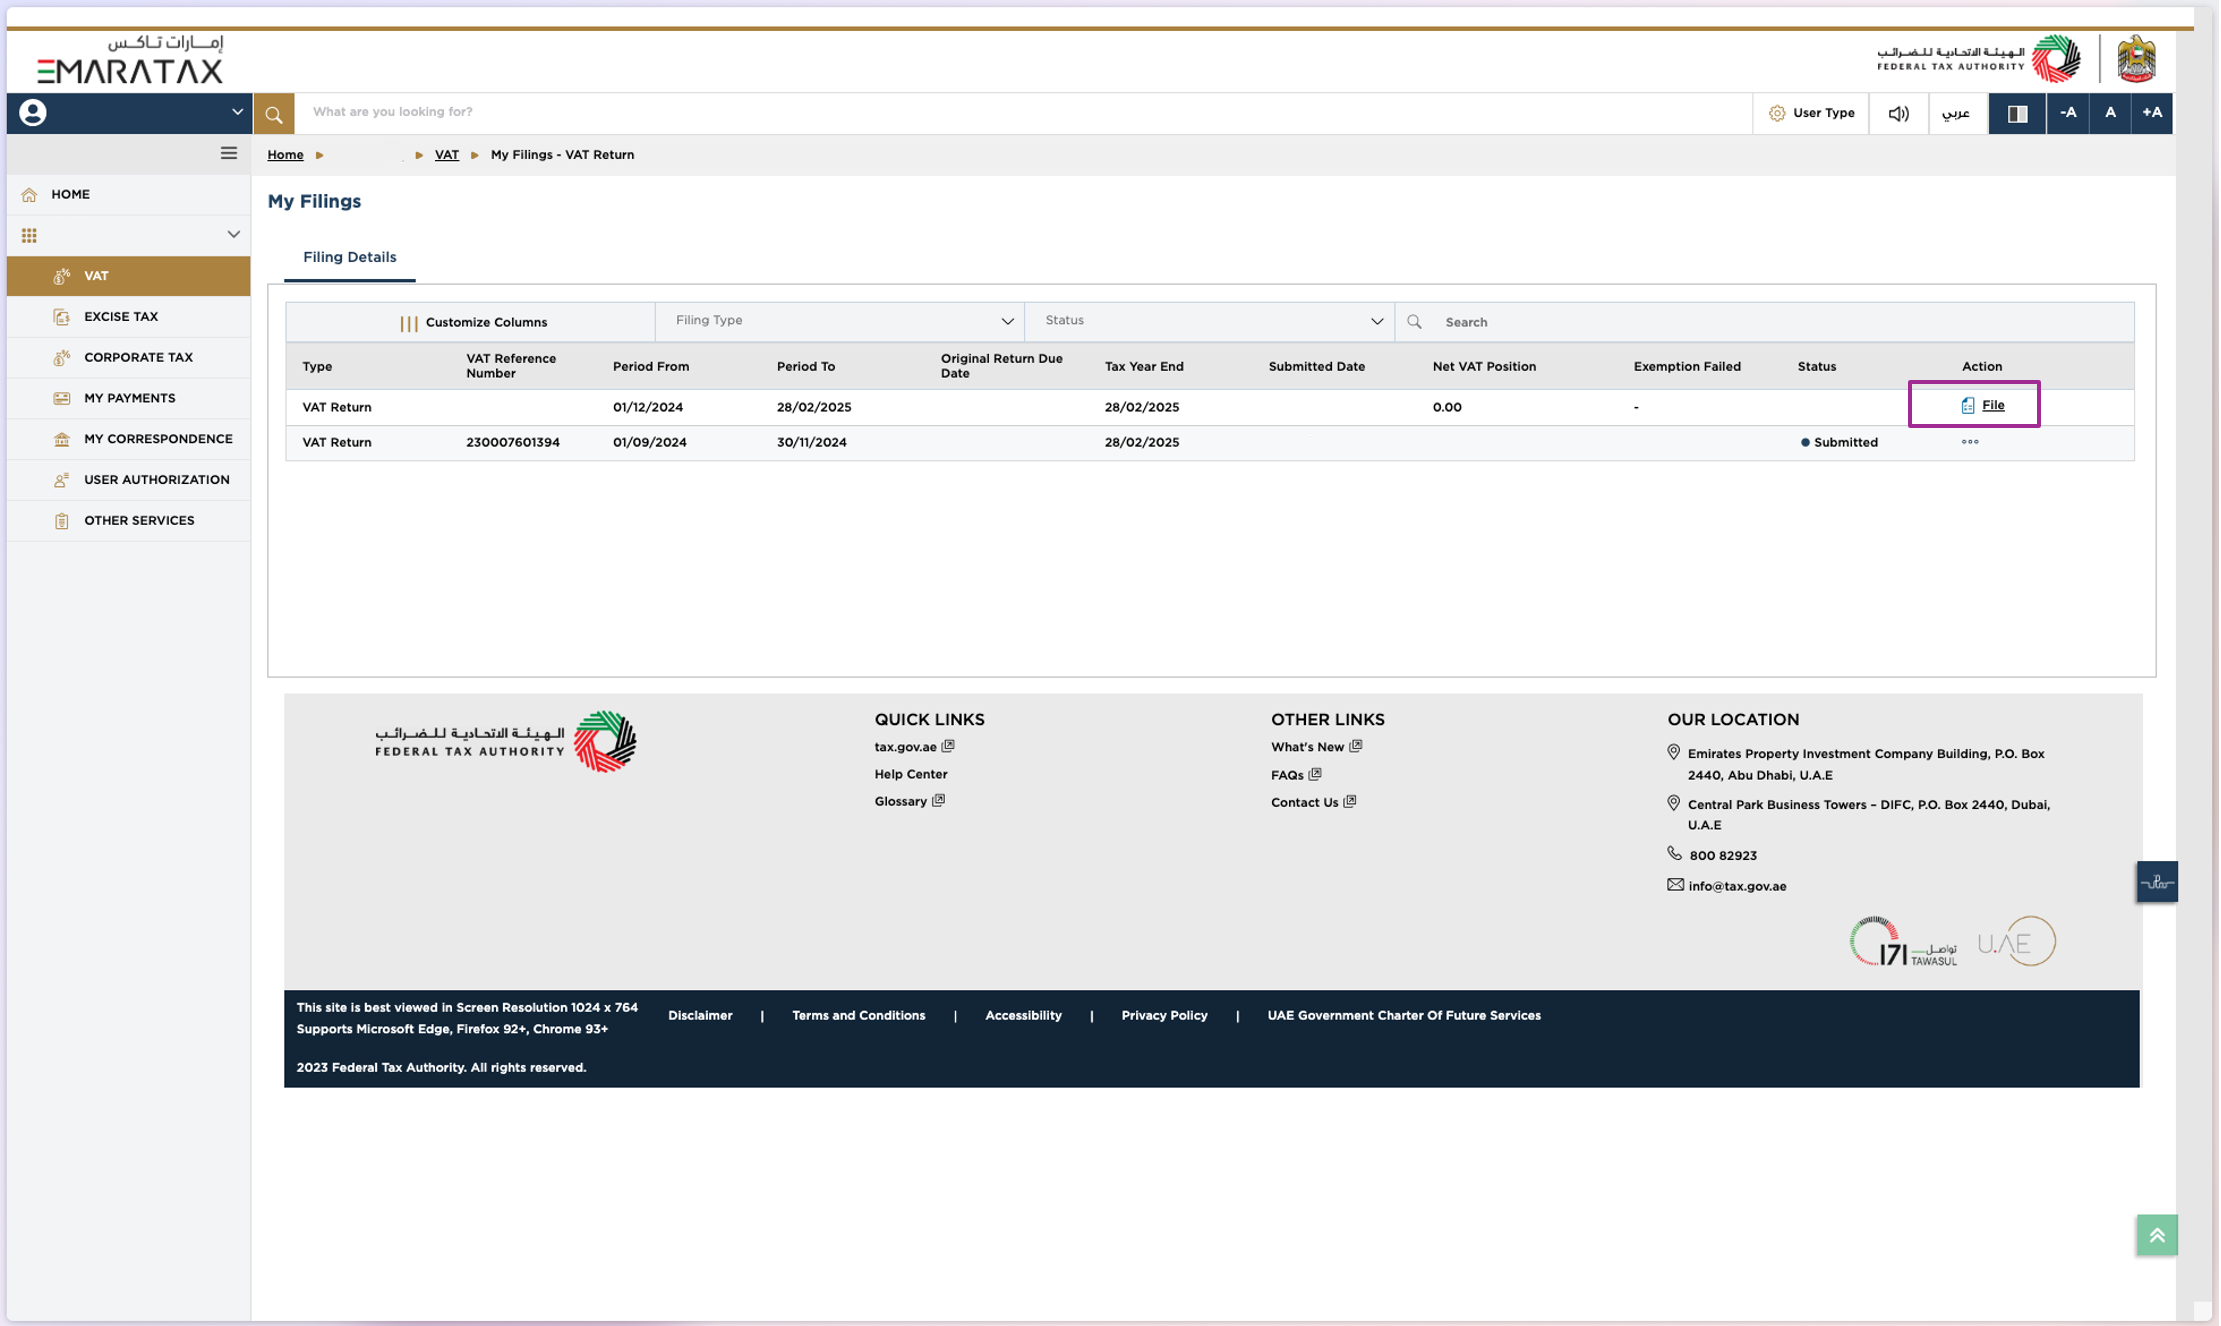Open Customize Columns options
Viewport: 2221px width, 1326px height.
tap(473, 322)
